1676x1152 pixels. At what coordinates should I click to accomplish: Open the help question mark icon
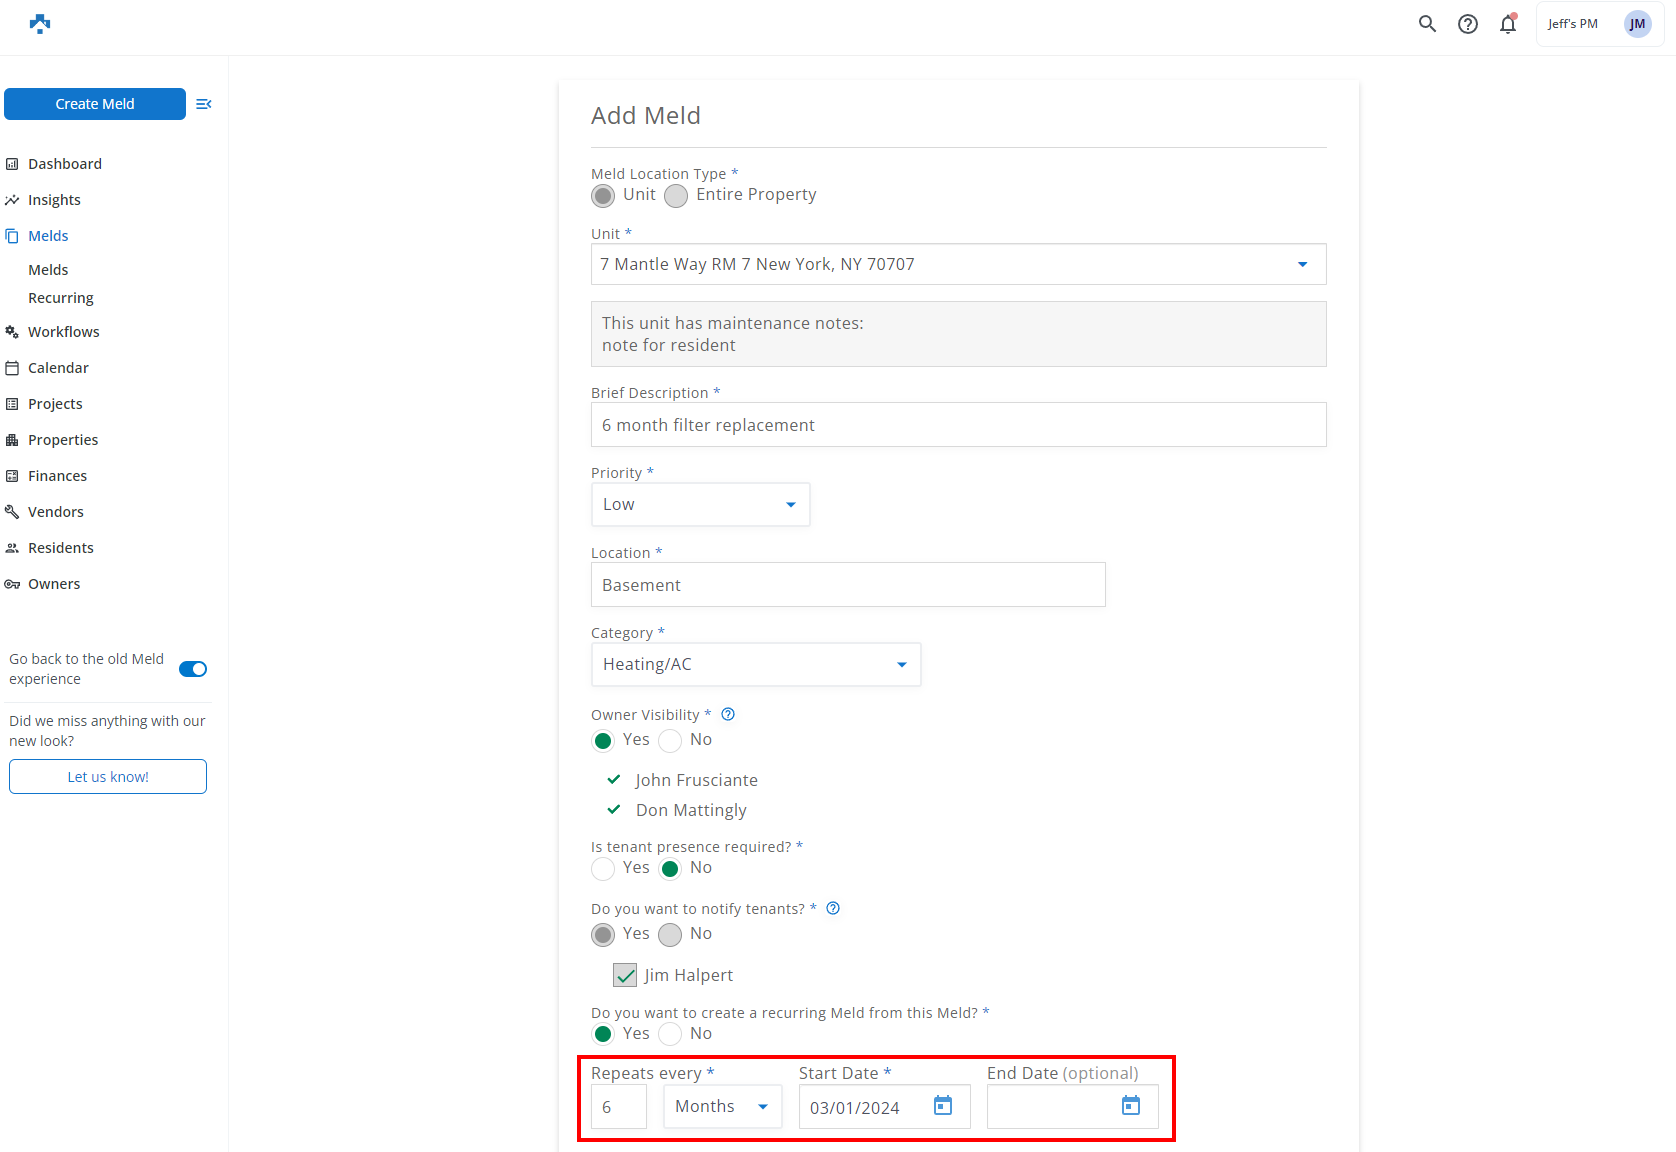coord(1467,24)
